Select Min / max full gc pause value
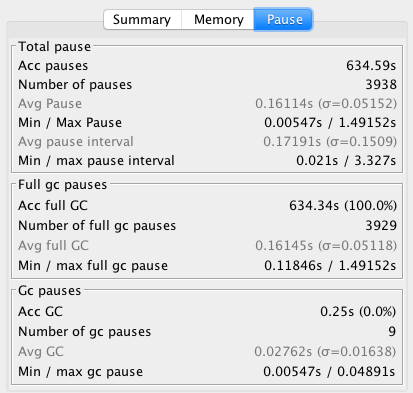This screenshot has height=393, width=413. pyautogui.click(x=330, y=266)
